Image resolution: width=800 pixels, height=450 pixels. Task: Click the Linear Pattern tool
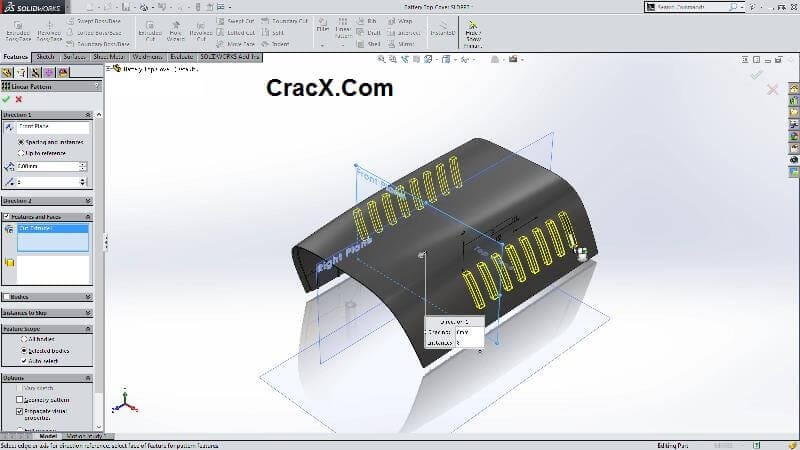pyautogui.click(x=343, y=28)
